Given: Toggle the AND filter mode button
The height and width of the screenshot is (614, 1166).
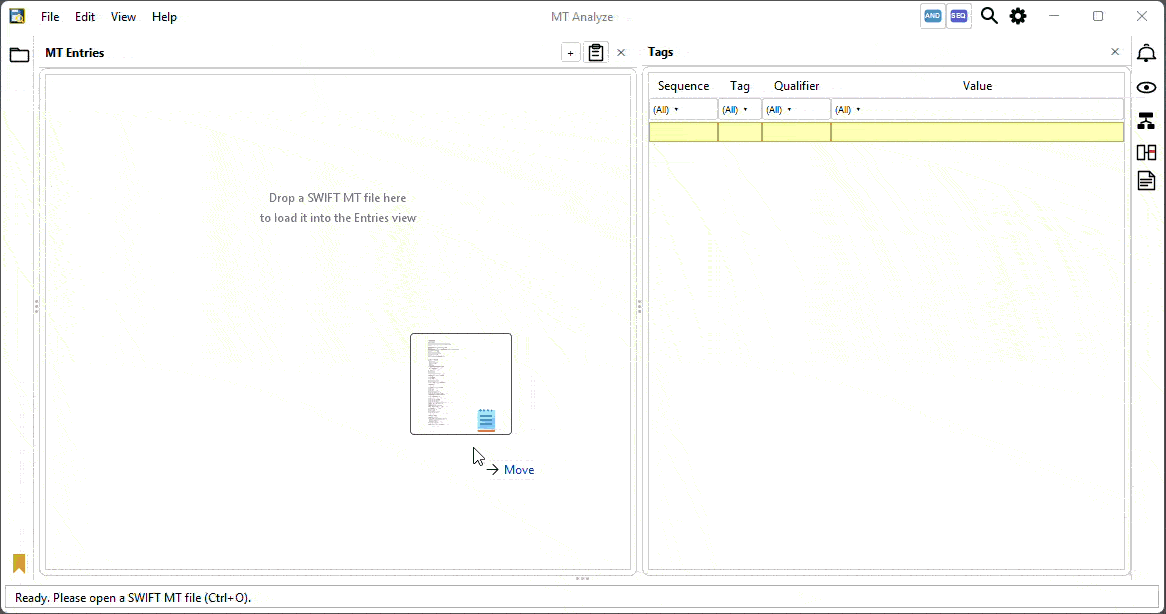Looking at the screenshot, I should 933,16.
